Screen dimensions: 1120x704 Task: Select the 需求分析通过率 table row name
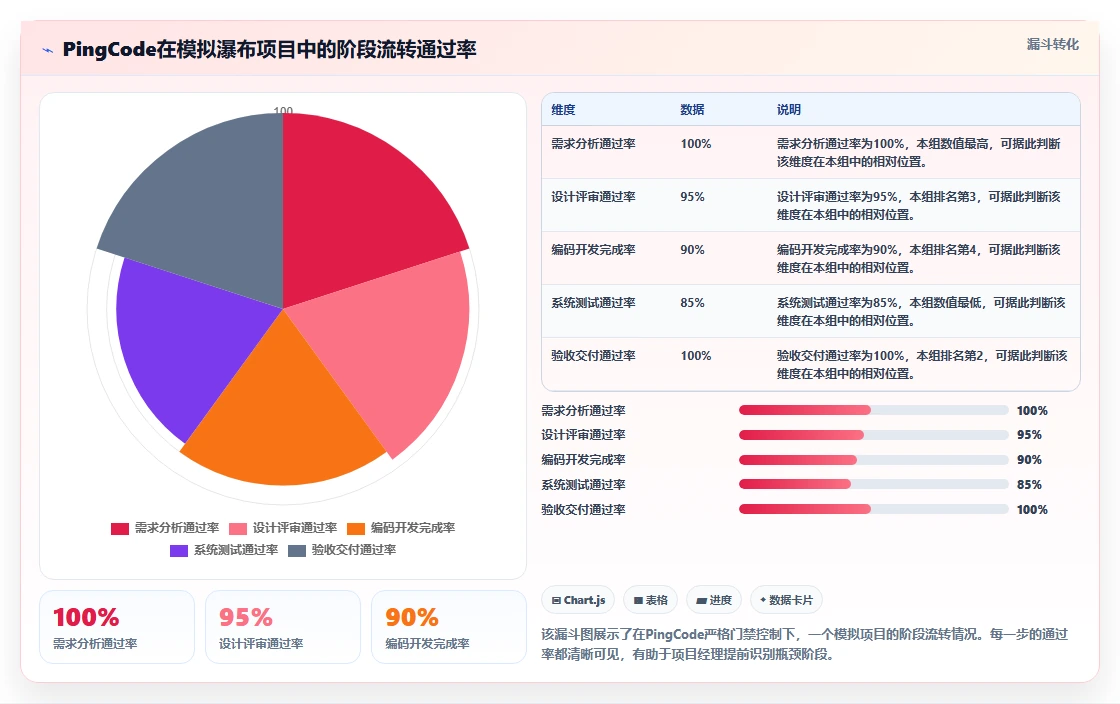(593, 144)
